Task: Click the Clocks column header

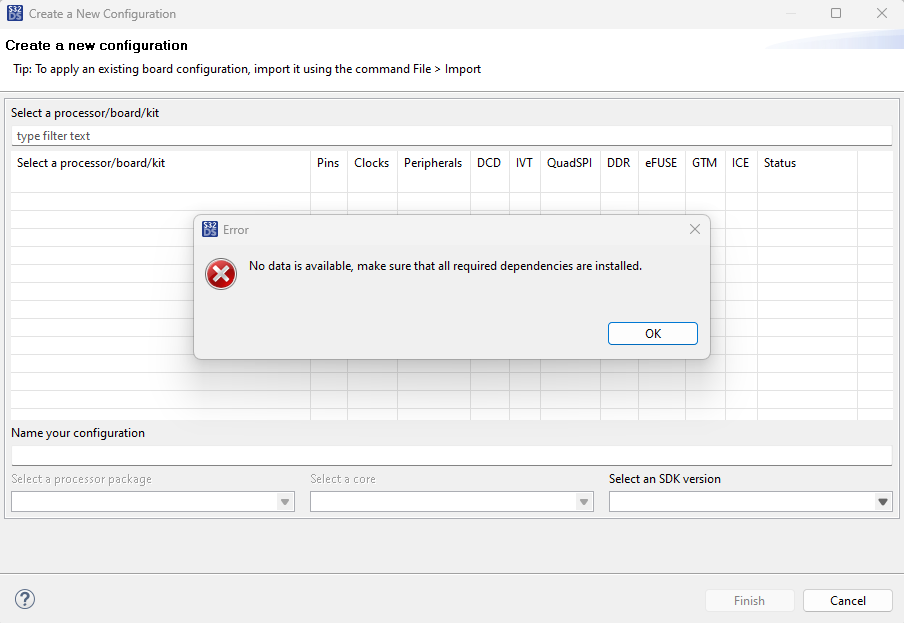Action: 371,162
